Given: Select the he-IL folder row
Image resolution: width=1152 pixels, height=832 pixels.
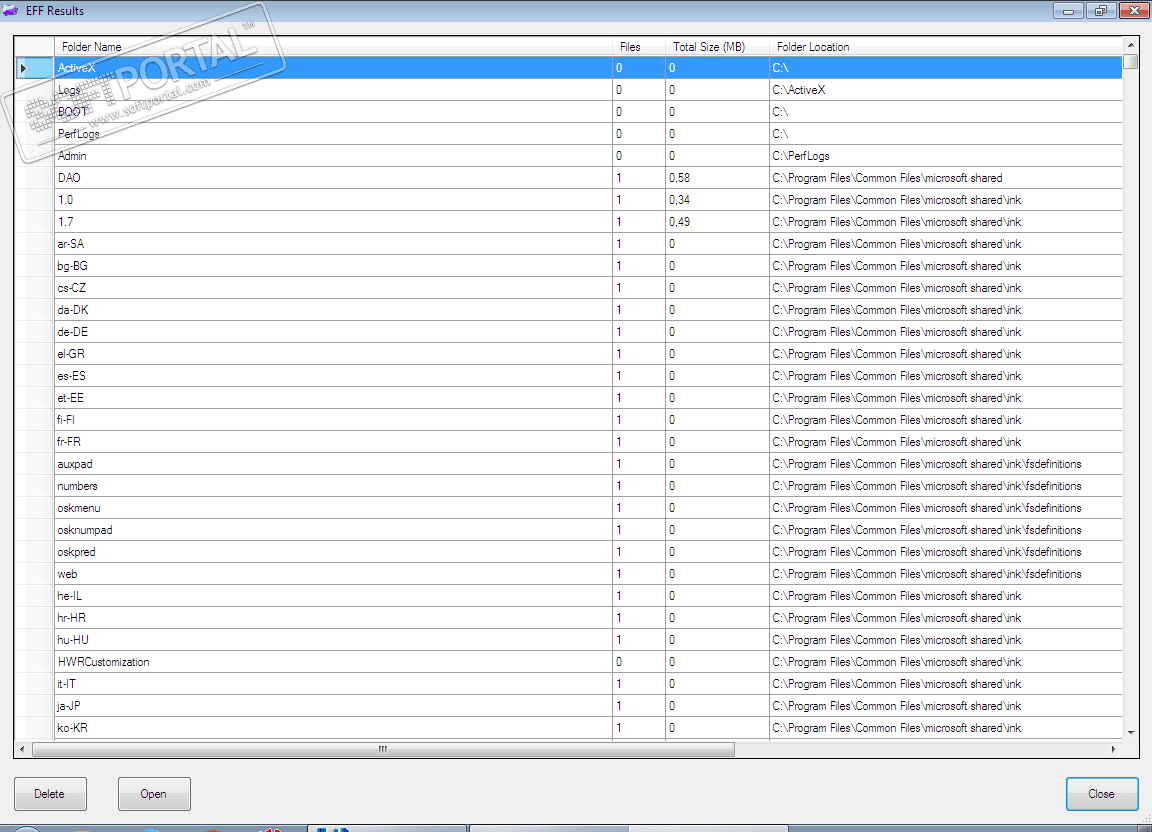Looking at the screenshot, I should 569,597.
